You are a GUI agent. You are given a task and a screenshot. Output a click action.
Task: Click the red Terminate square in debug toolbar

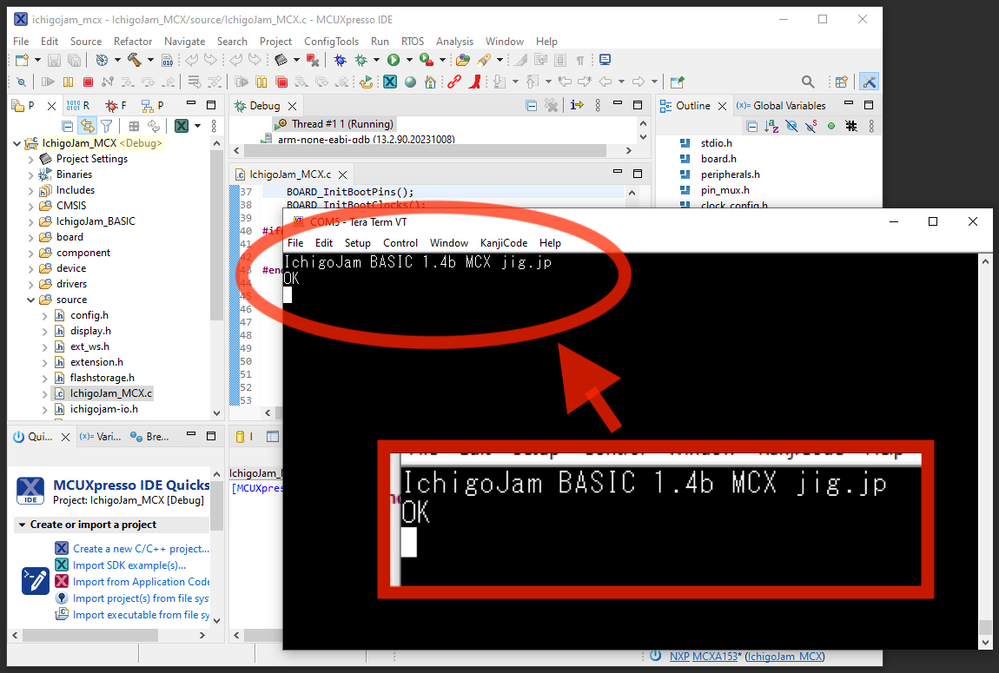point(88,82)
